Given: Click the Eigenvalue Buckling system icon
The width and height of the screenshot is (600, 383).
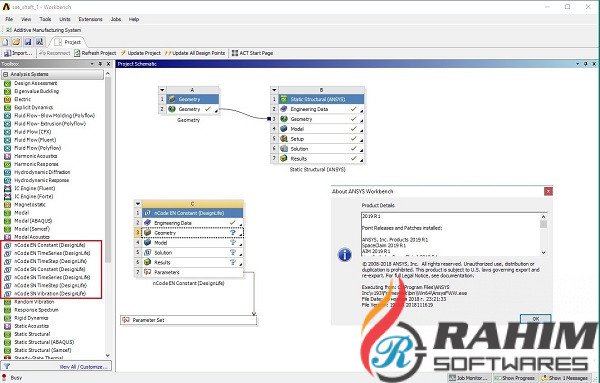Looking at the screenshot, I should (x=7, y=91).
